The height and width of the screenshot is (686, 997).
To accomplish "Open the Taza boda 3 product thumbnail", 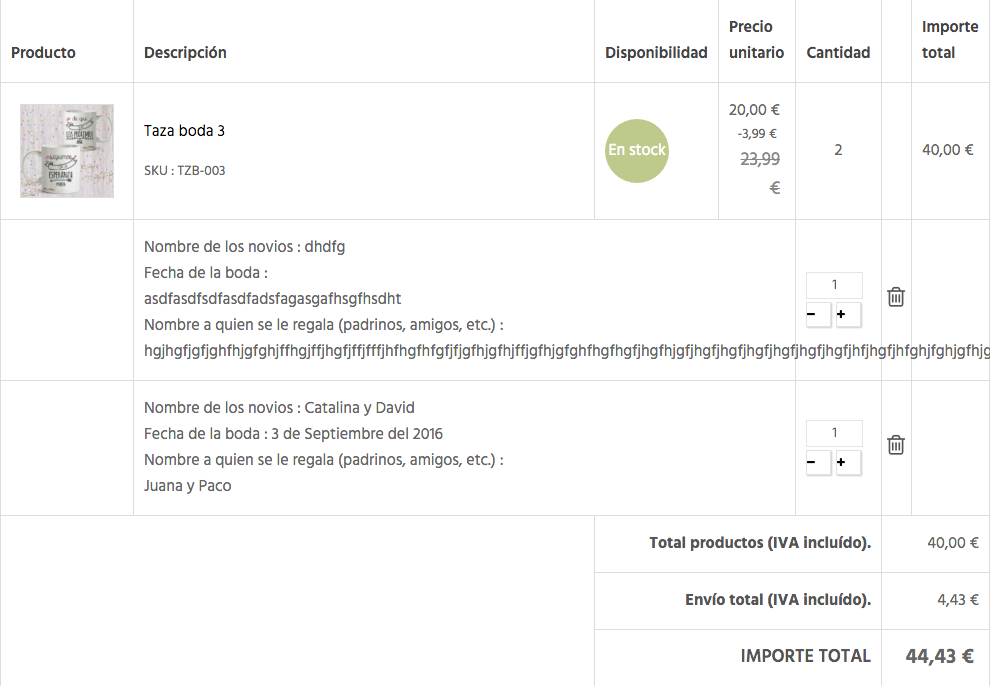I will pos(67,151).
